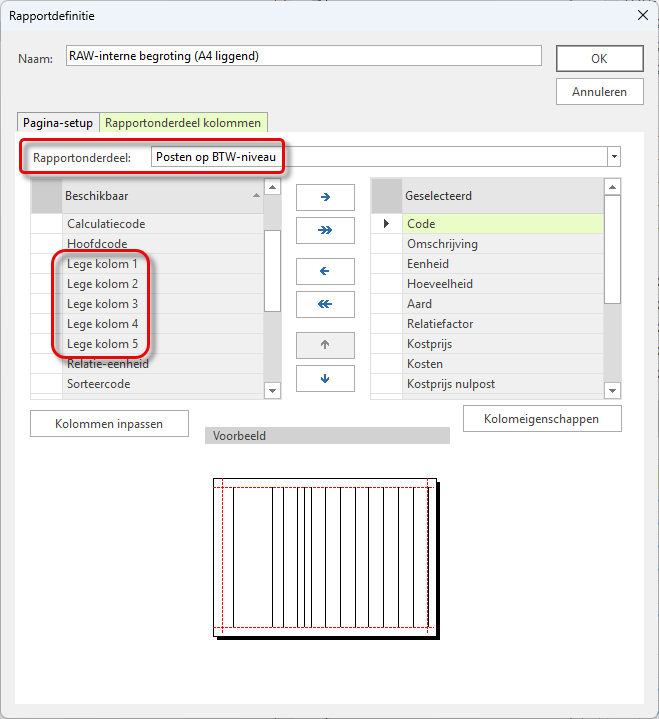Select the Rapportonderdeel kolommen tab

click(x=183, y=123)
